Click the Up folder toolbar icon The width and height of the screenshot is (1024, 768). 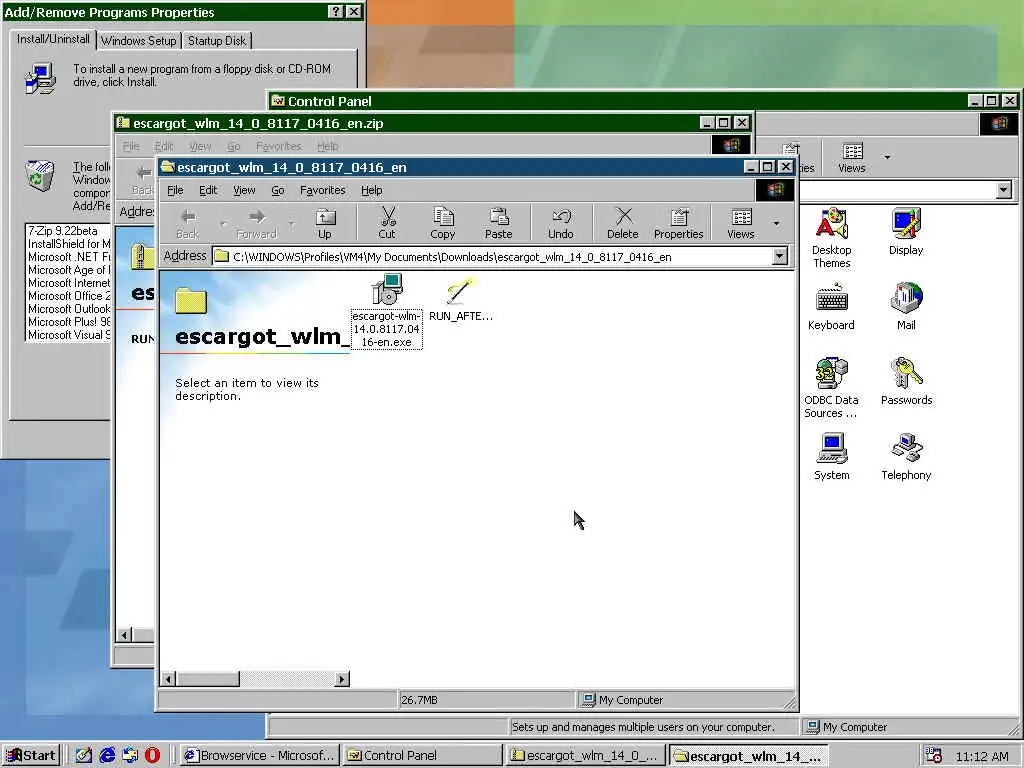(x=325, y=223)
